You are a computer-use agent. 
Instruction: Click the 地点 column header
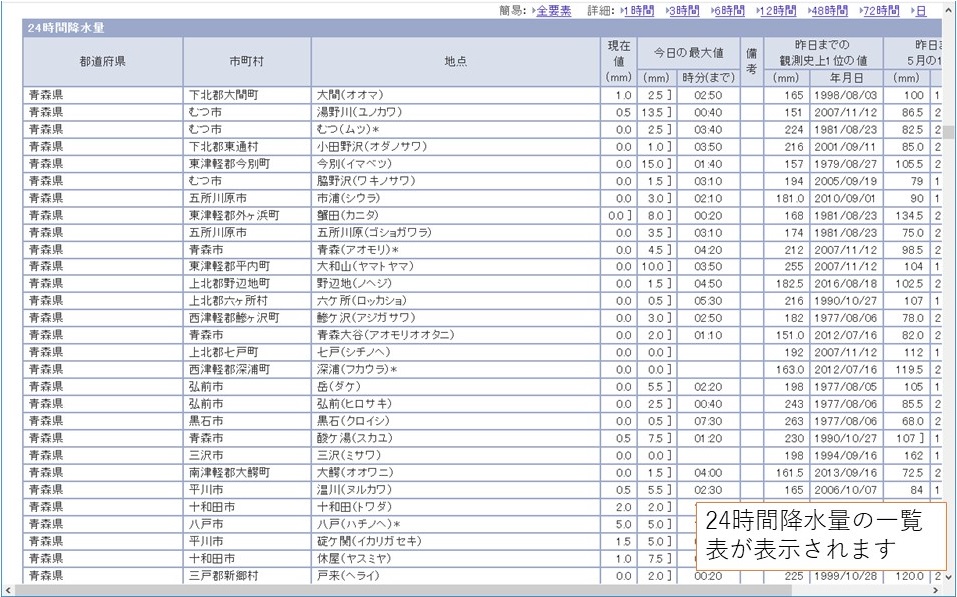tap(455, 61)
